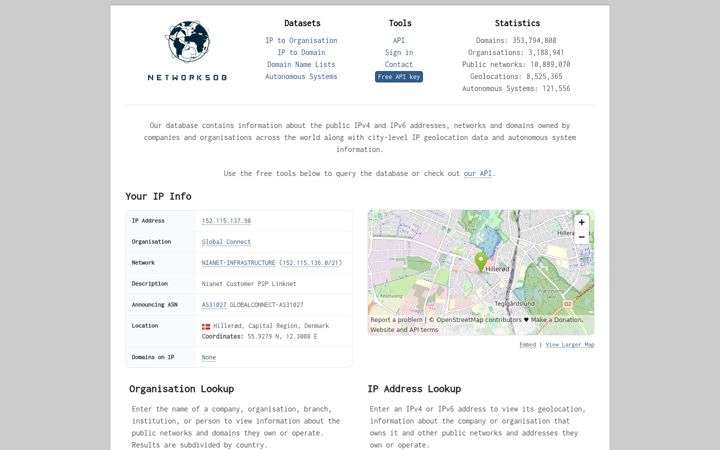This screenshot has width=720, height=450.
Task: Click Autonomous Systems: 121,556 statistic
Action: pos(516,88)
